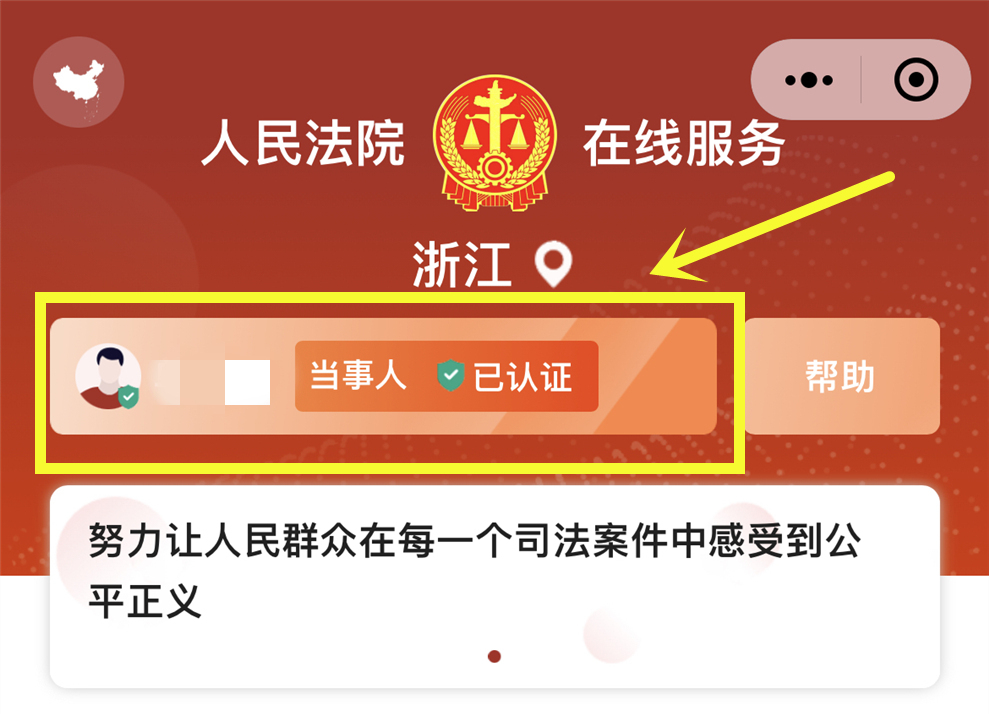This screenshot has width=989, height=714.
Task: Change province by tapping 浙江
Action: coord(461,265)
